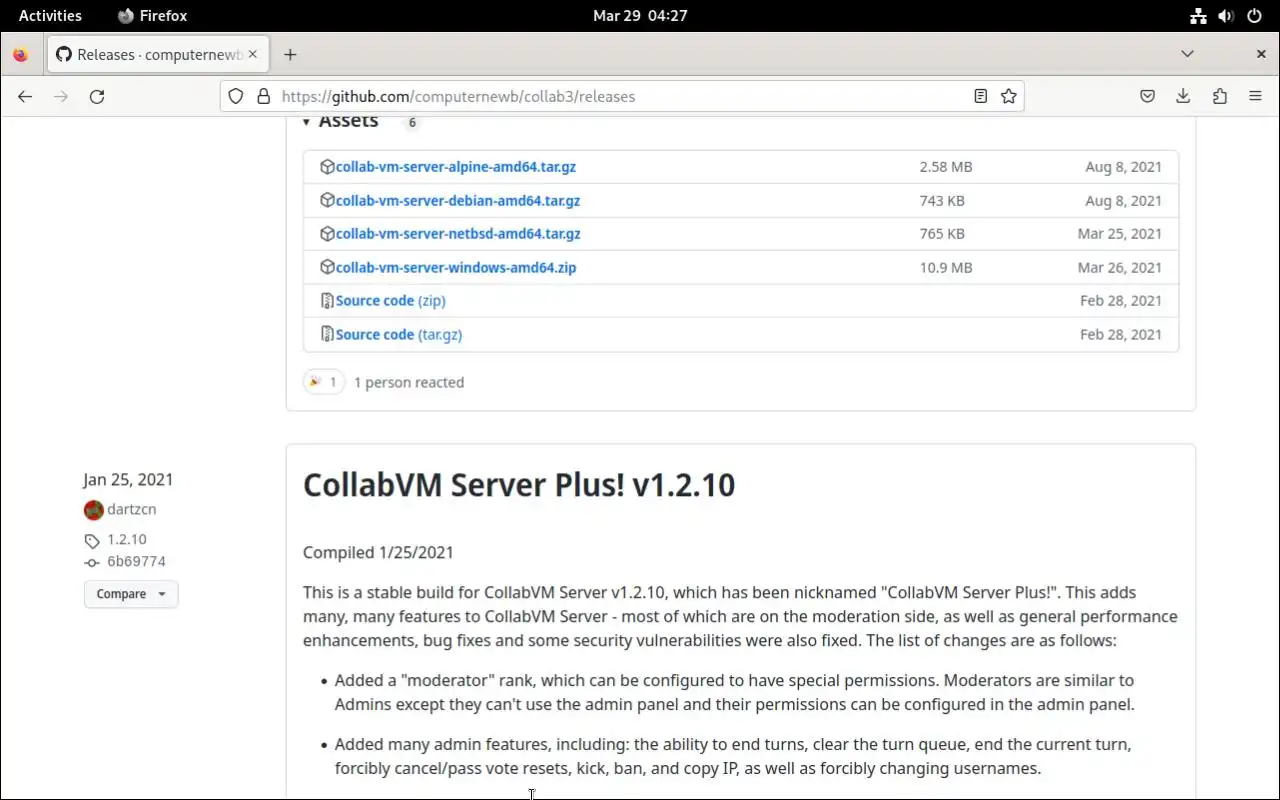Click the 2.58 MB size text
Image resolution: width=1280 pixels, height=800 pixels.
coord(946,167)
